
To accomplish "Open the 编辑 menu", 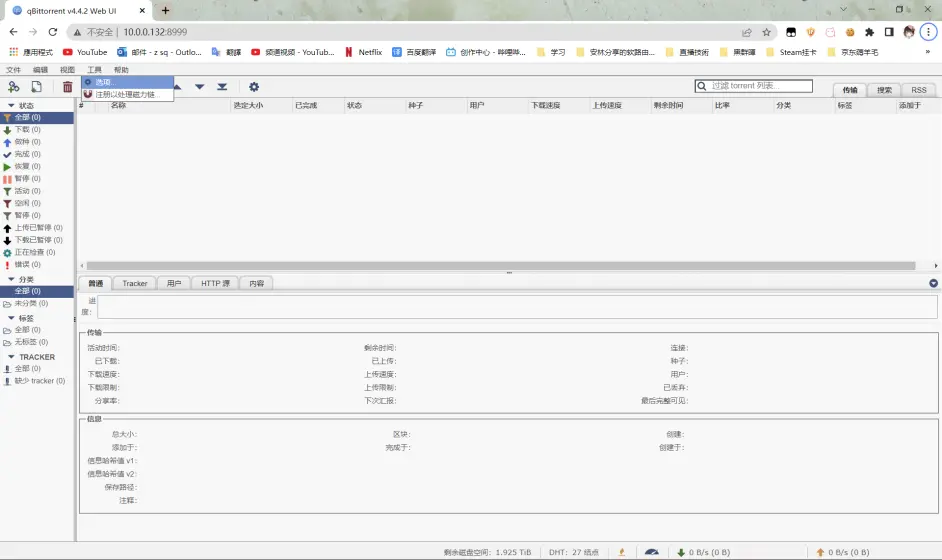I will pos(40,70).
